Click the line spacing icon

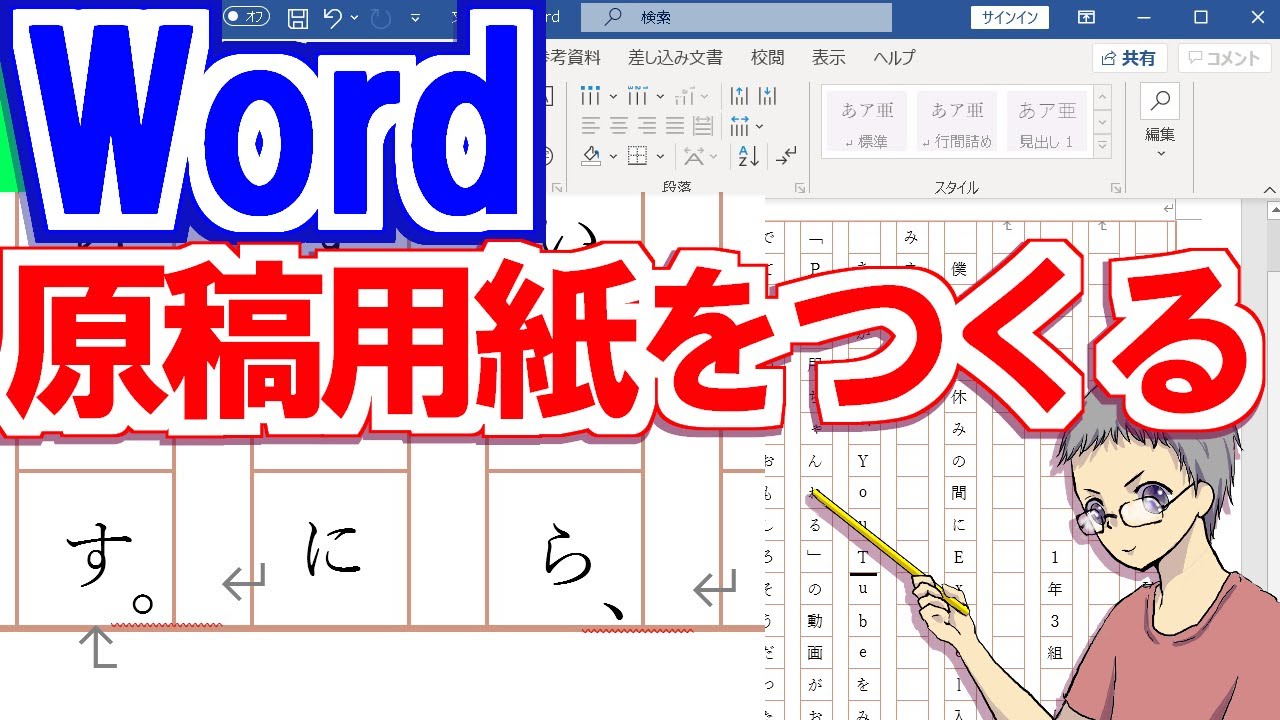click(x=740, y=126)
